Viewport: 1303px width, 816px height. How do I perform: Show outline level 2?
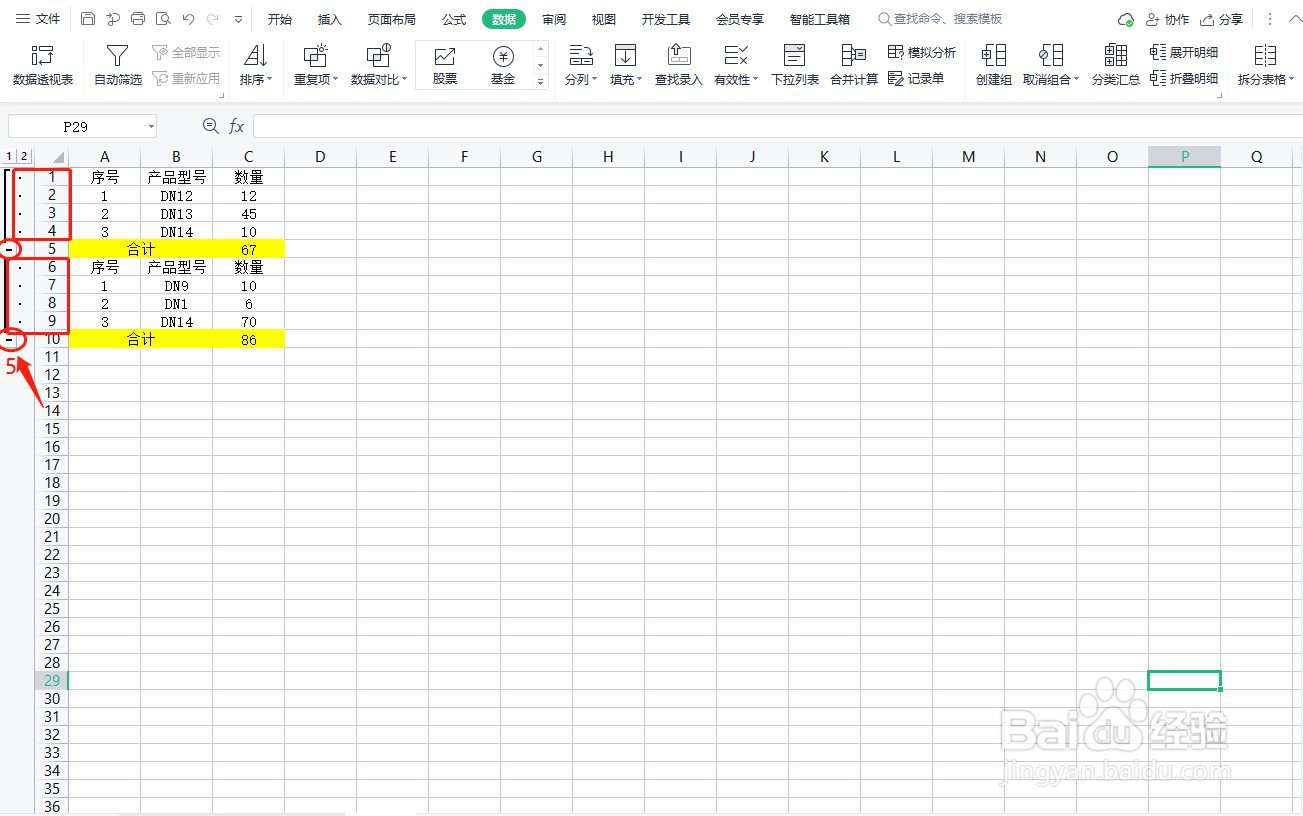[25, 157]
